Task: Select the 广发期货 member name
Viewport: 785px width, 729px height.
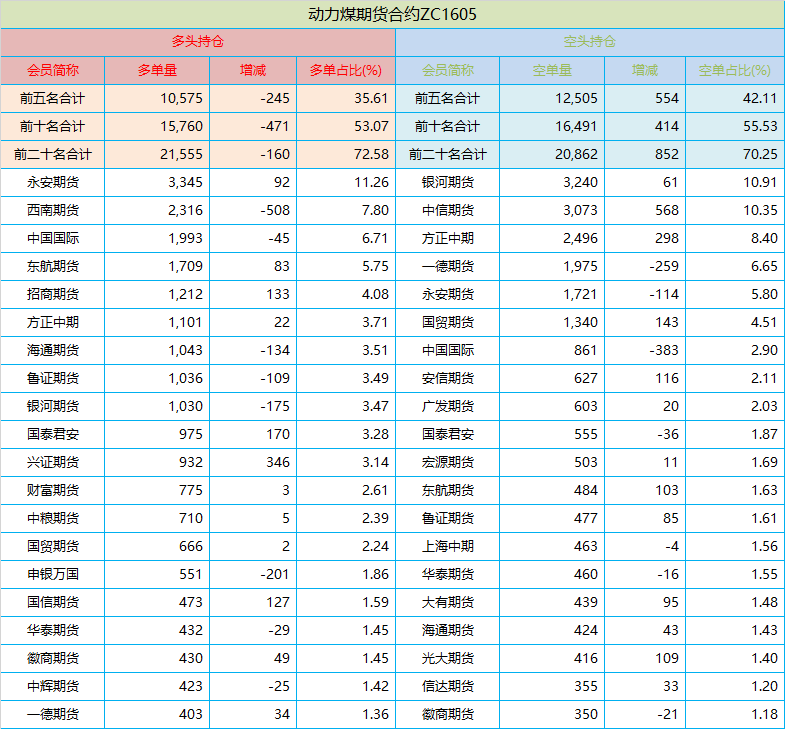Action: 448,406
